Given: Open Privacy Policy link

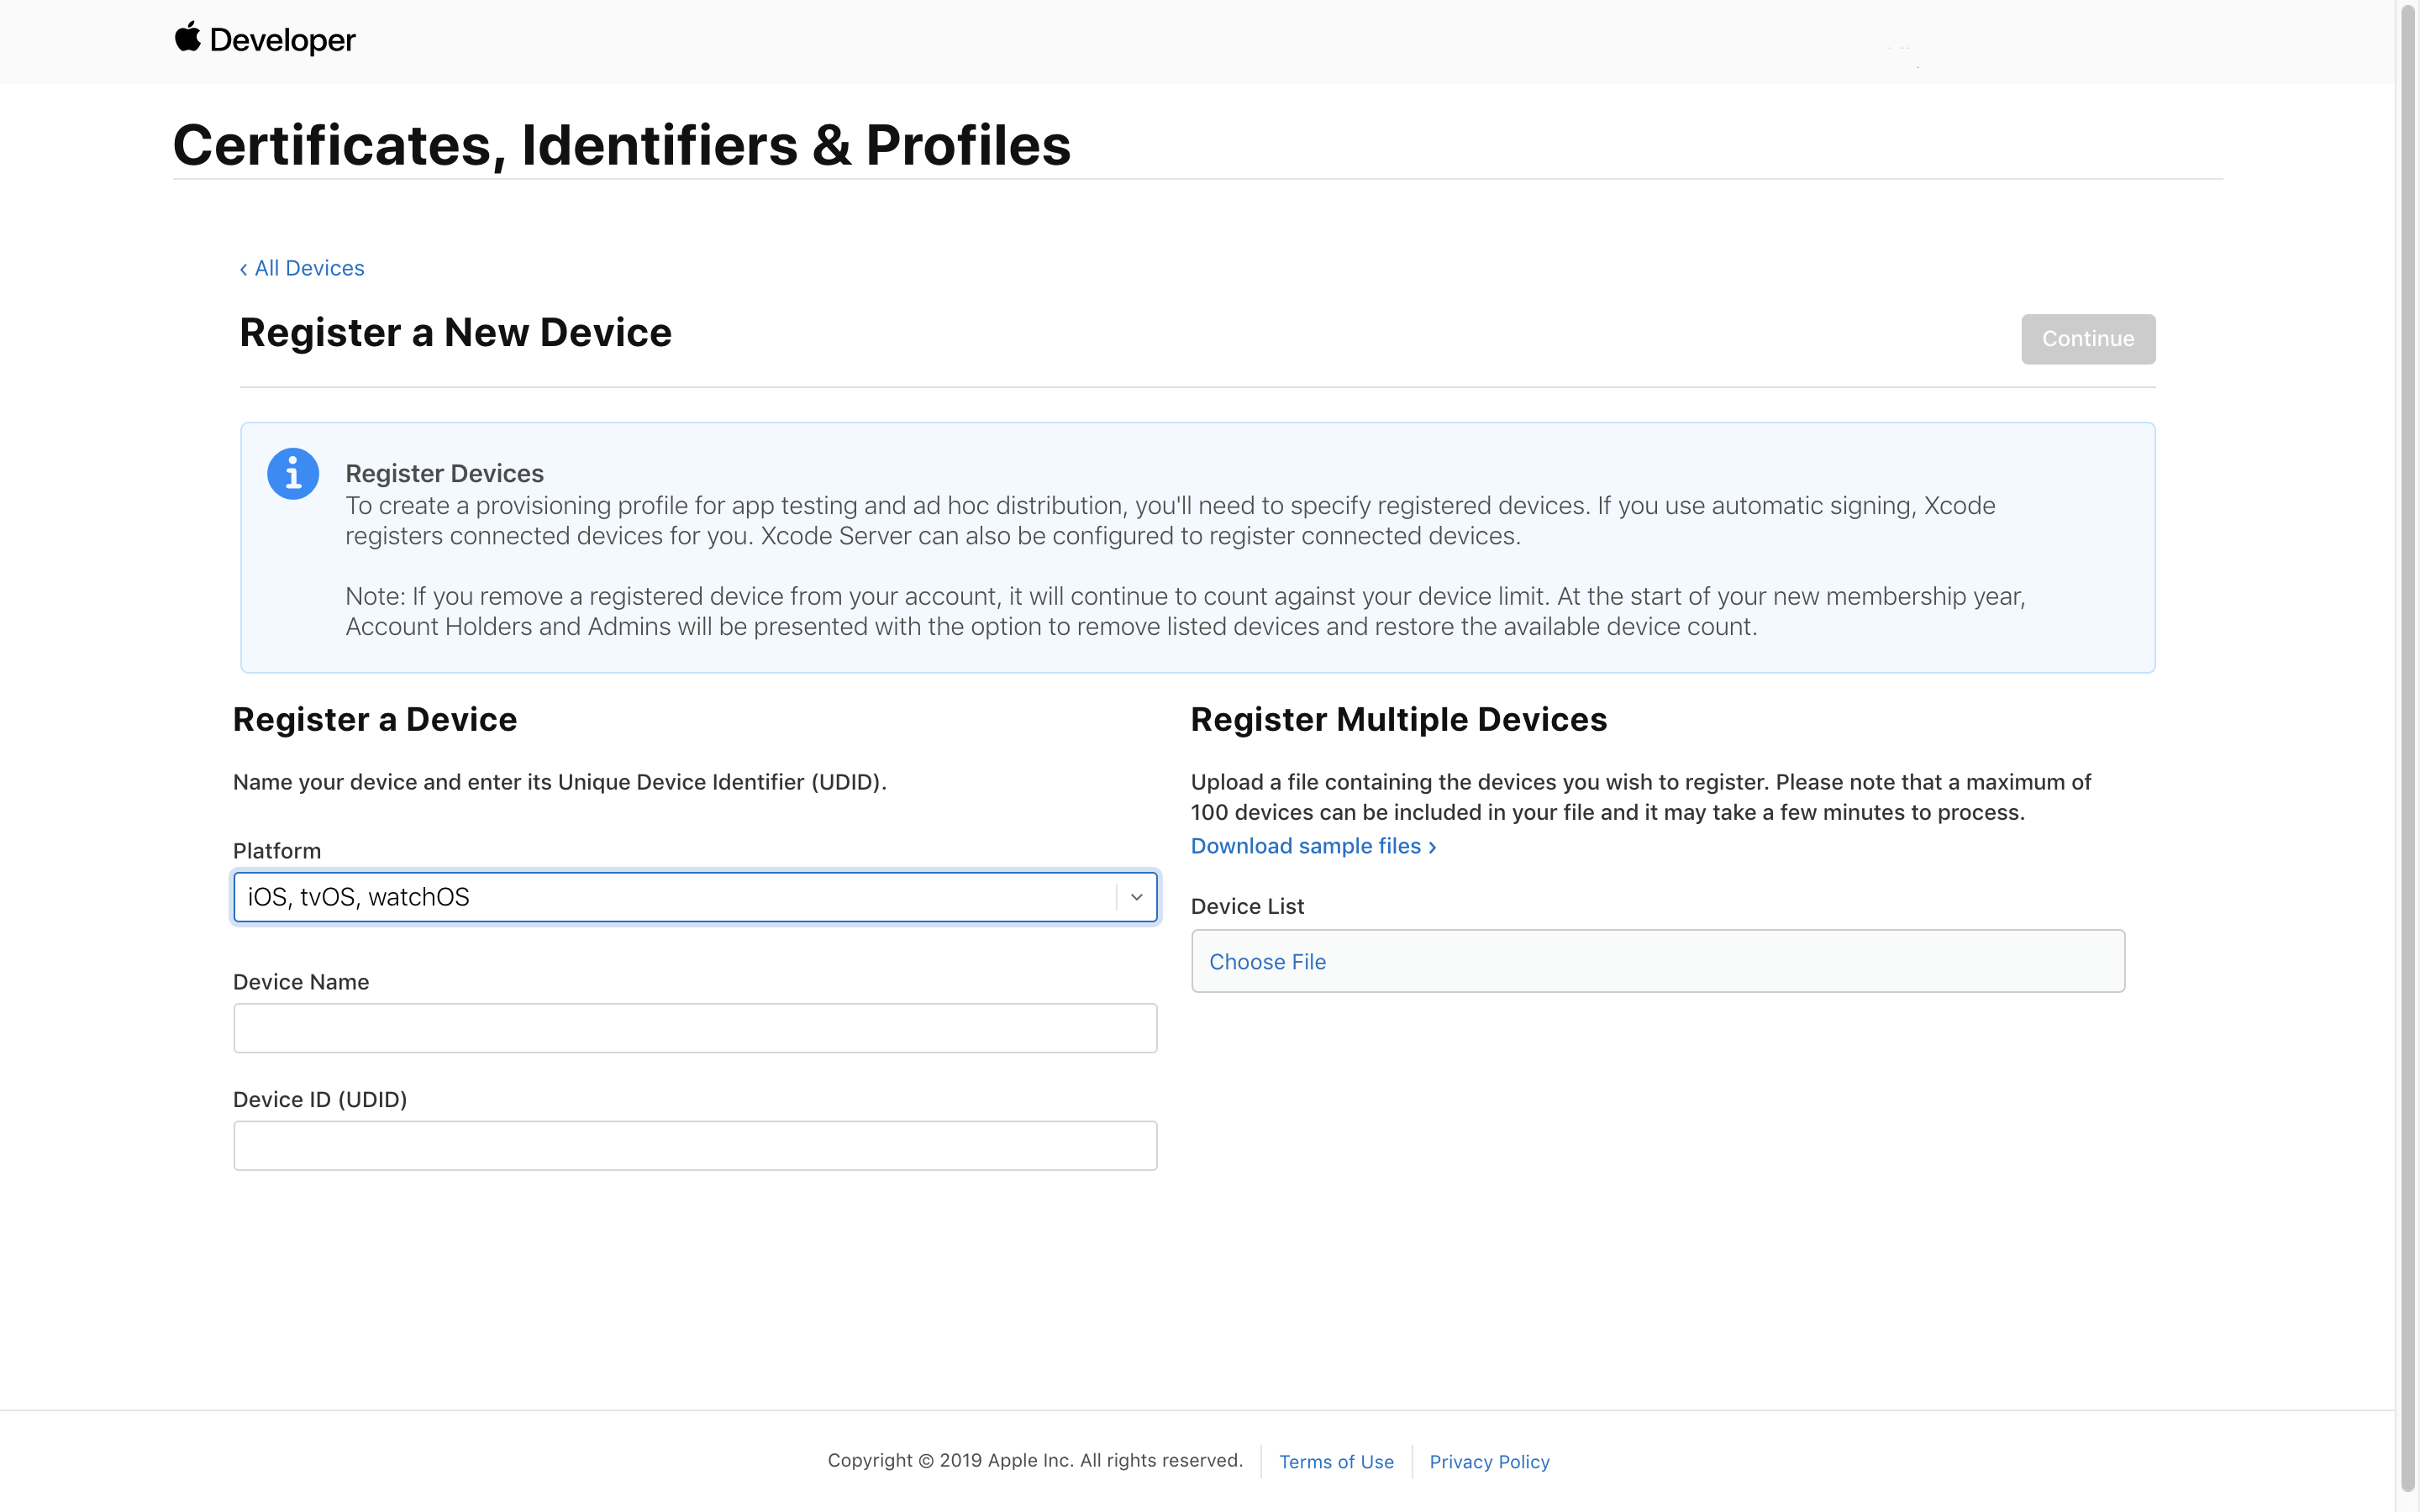Looking at the screenshot, I should [1489, 1462].
